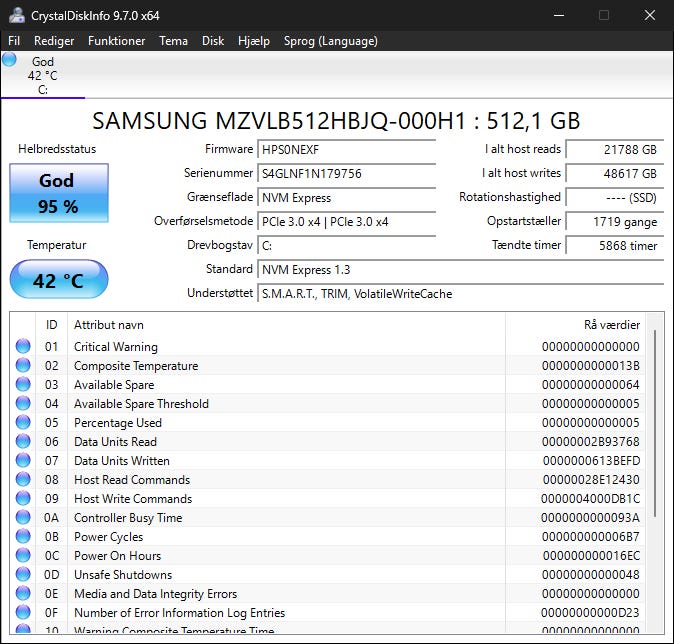Image resolution: width=674 pixels, height=644 pixels.
Task: Open the Fil menu
Action: tap(14, 41)
